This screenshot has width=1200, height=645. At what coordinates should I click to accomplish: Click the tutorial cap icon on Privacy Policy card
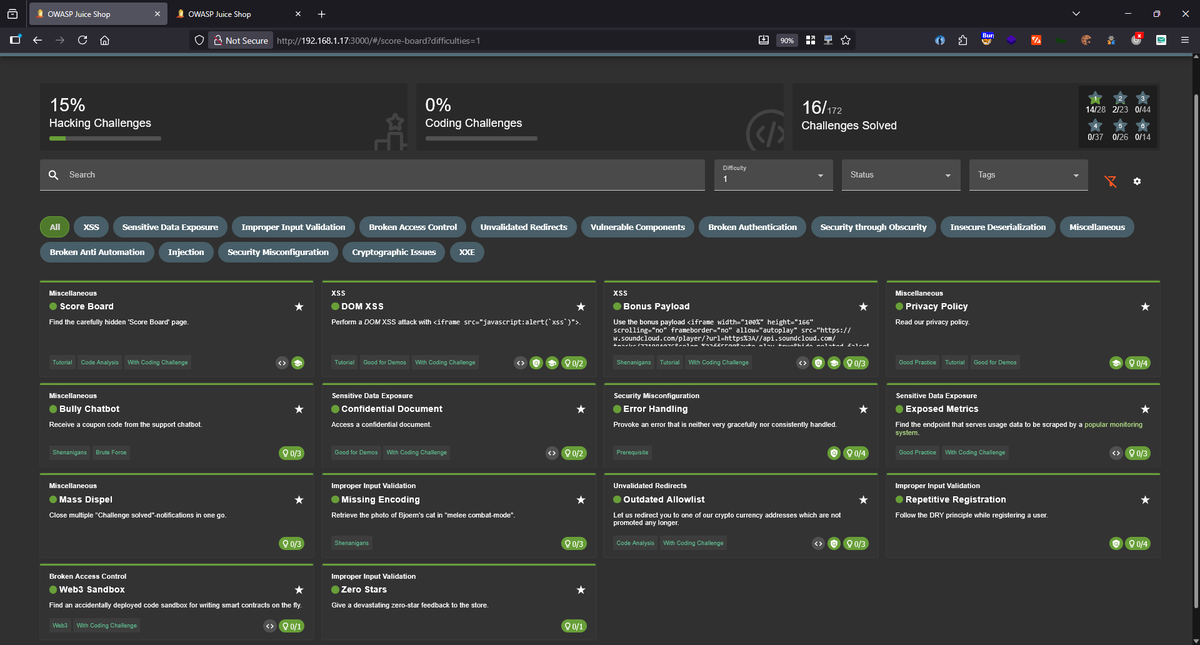(x=1115, y=362)
